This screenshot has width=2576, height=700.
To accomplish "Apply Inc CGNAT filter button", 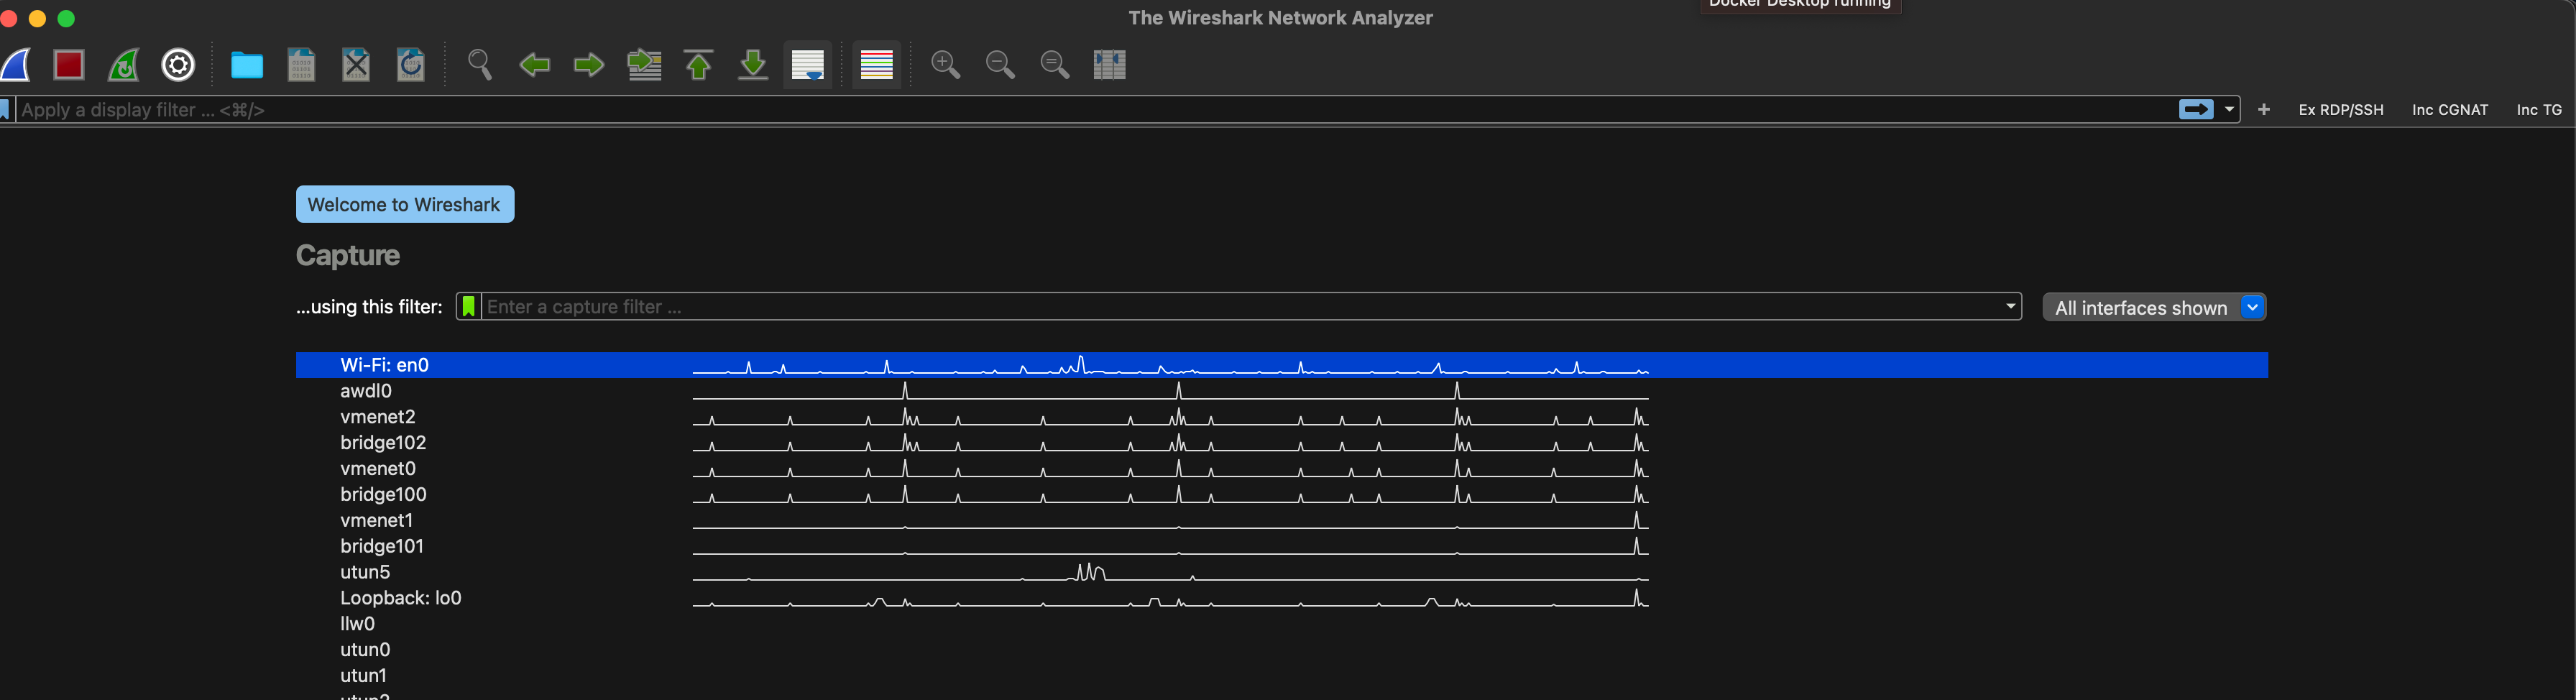I will 2450,110.
